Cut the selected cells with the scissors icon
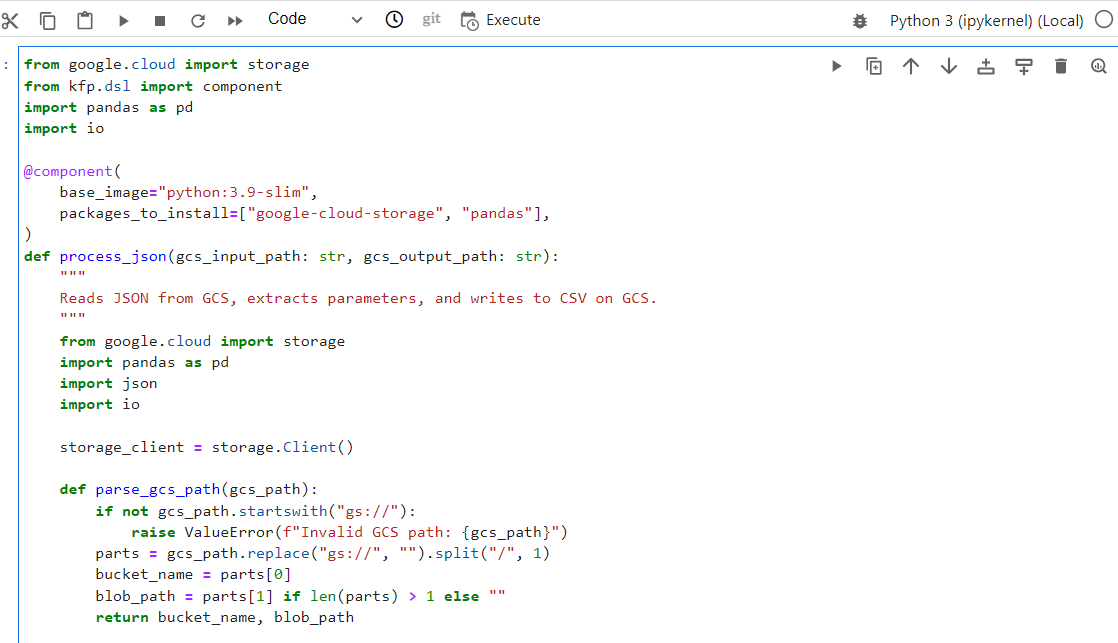Viewport: 1118px width, 643px height. 10,19
